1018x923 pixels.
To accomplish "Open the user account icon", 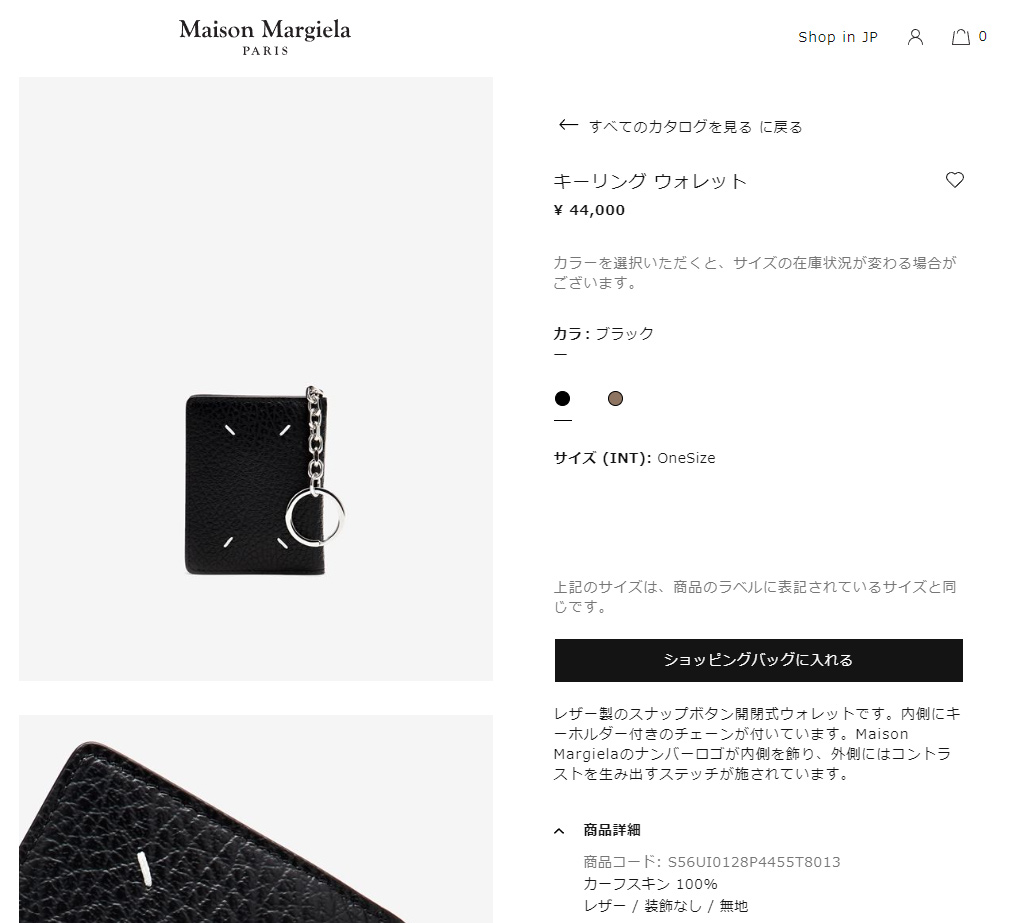I will click(x=915, y=37).
